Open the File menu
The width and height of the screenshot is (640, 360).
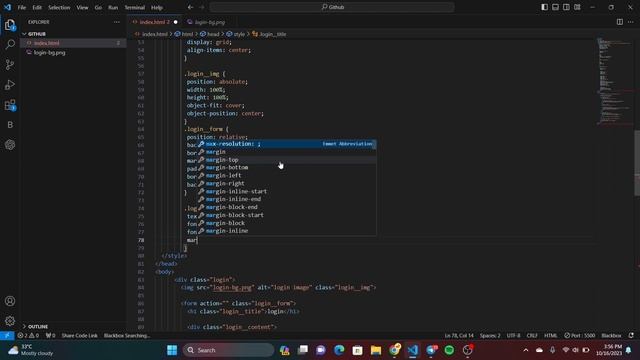(22, 7)
